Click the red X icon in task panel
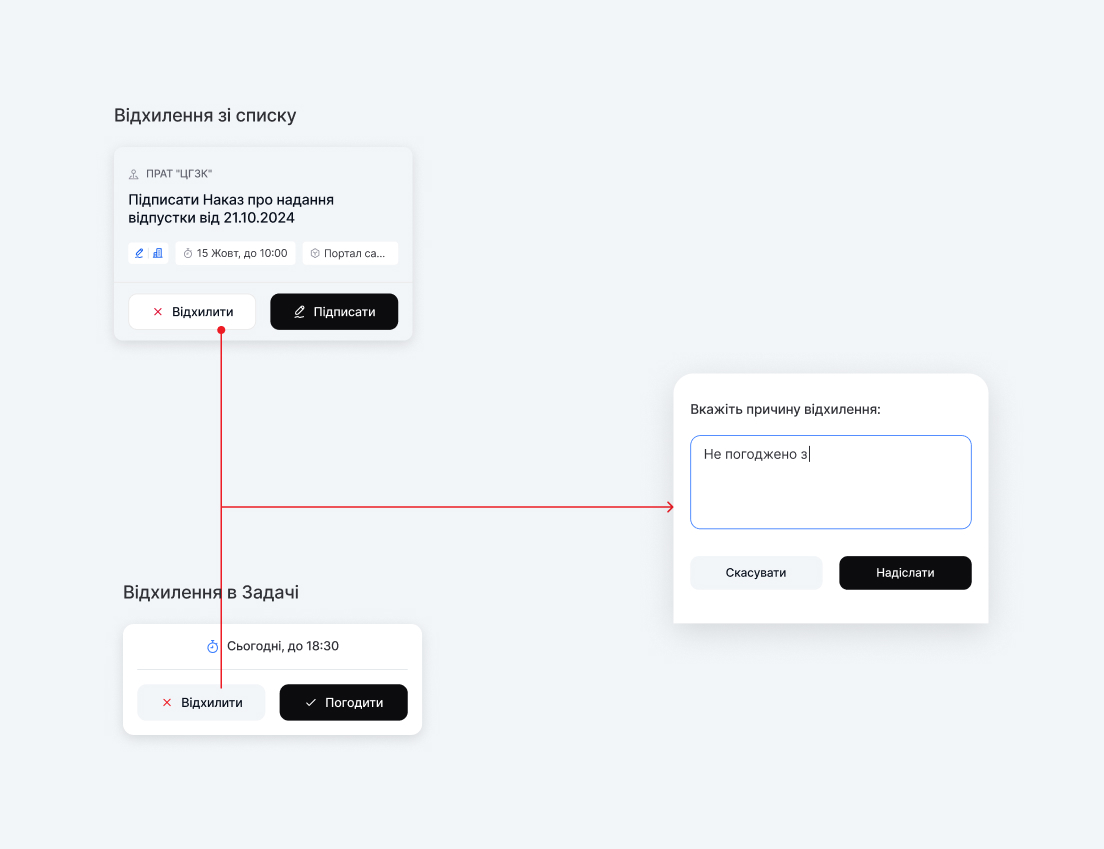The image size is (1104, 849). [166, 703]
